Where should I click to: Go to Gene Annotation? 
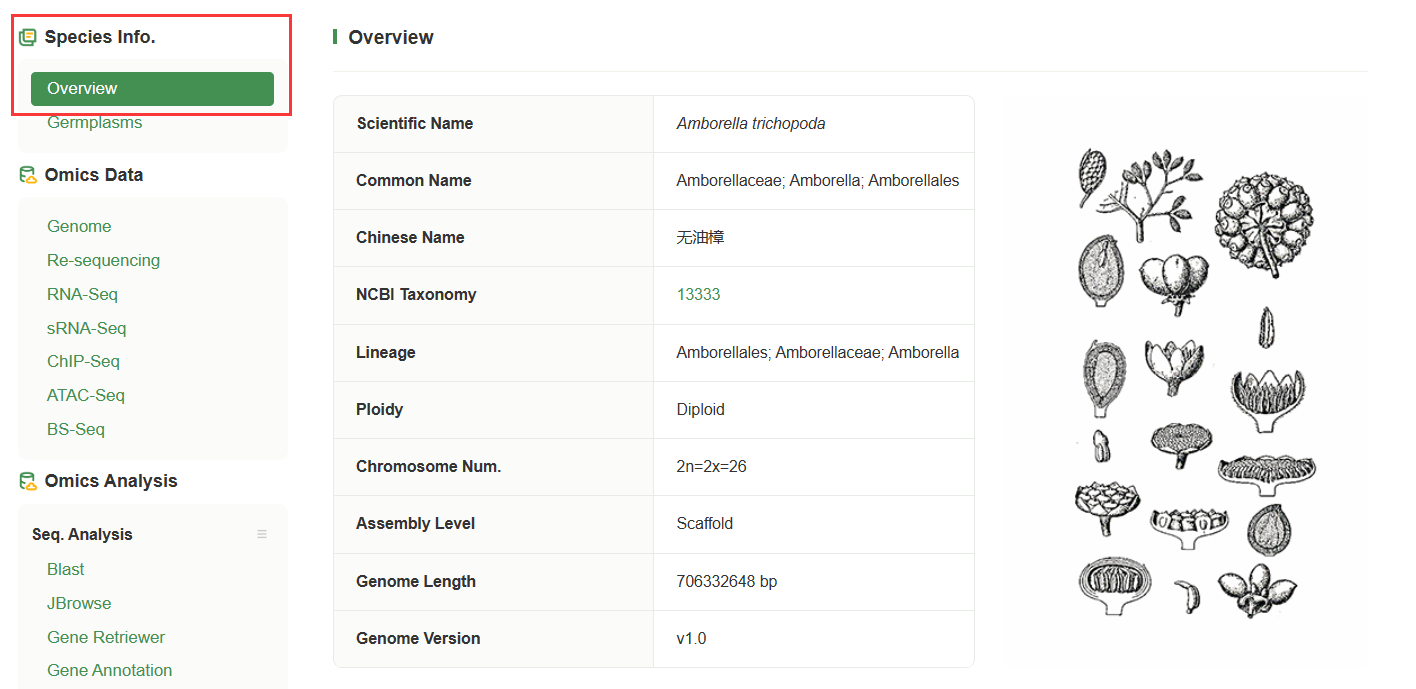click(x=109, y=670)
